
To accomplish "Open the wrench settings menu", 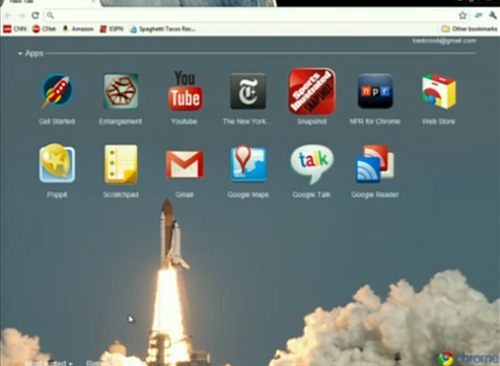I will click(493, 15).
